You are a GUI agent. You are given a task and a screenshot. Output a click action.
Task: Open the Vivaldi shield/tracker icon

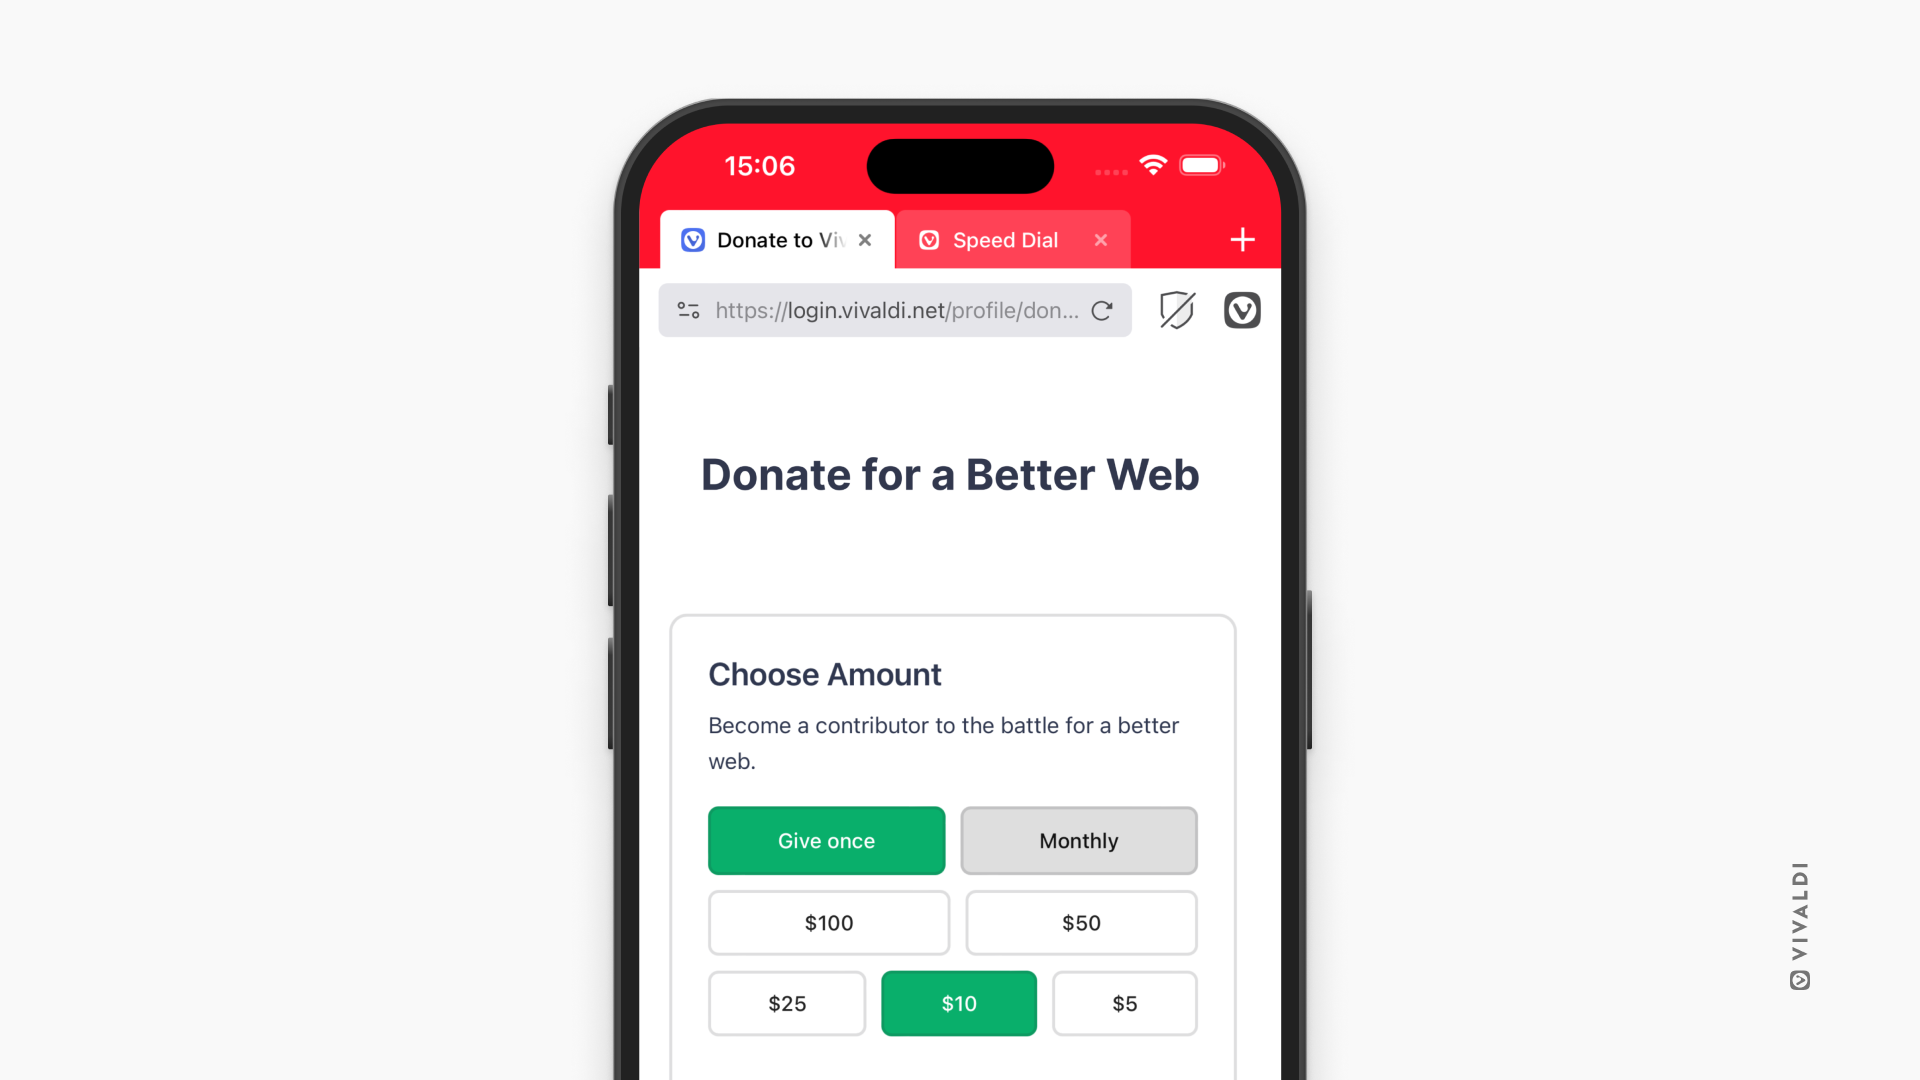[x=1174, y=310]
